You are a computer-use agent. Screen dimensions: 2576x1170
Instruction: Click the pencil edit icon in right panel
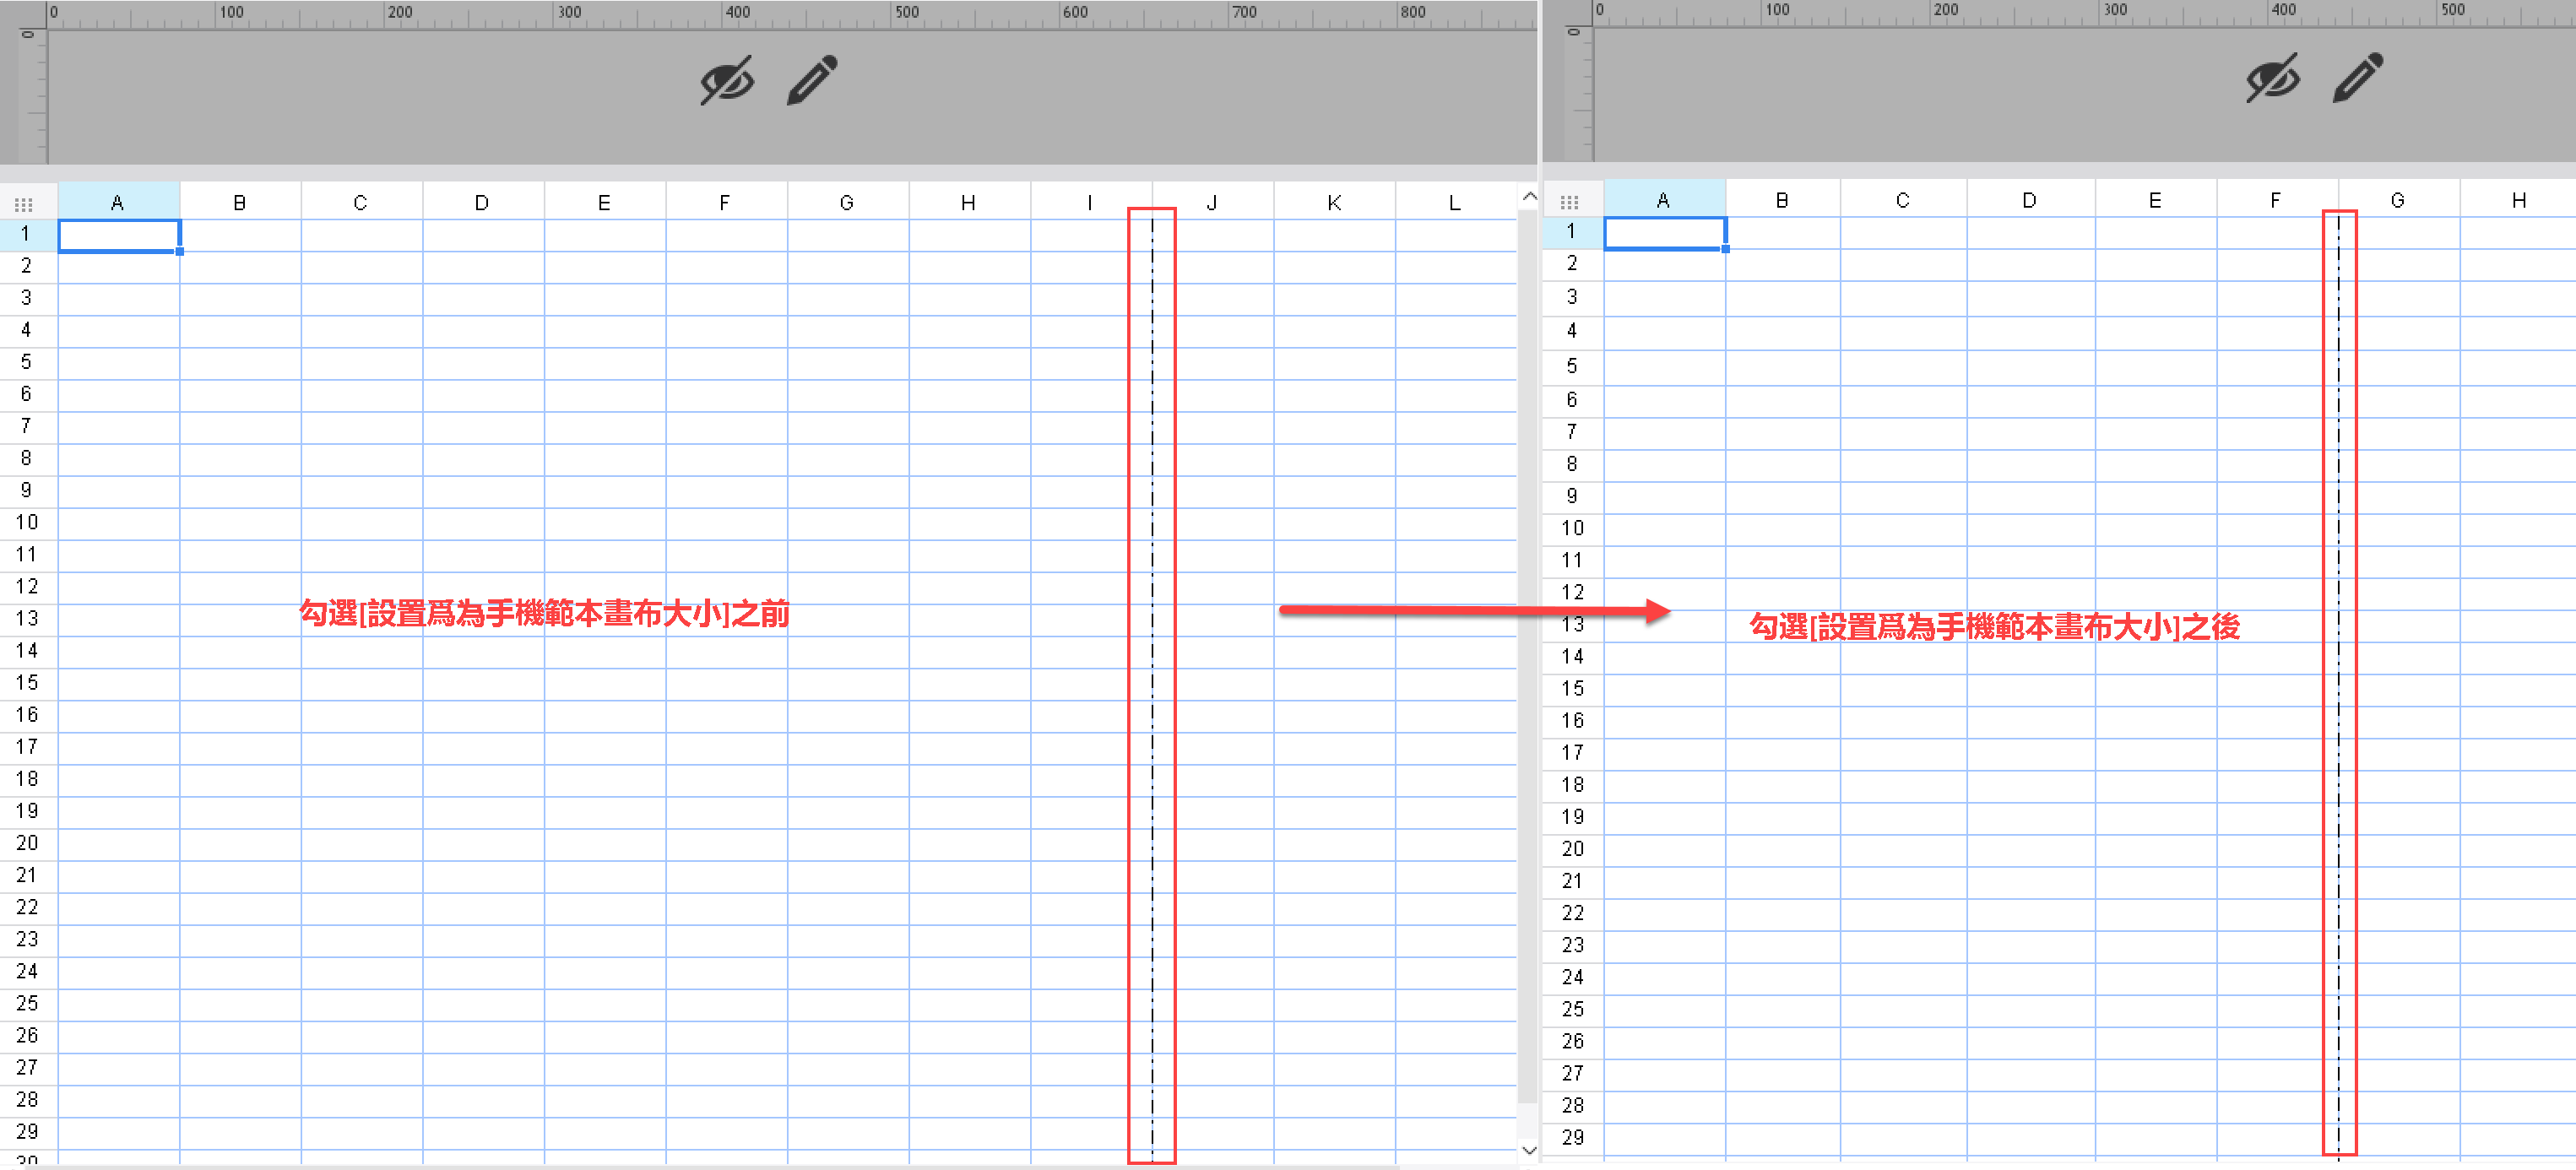point(2358,77)
